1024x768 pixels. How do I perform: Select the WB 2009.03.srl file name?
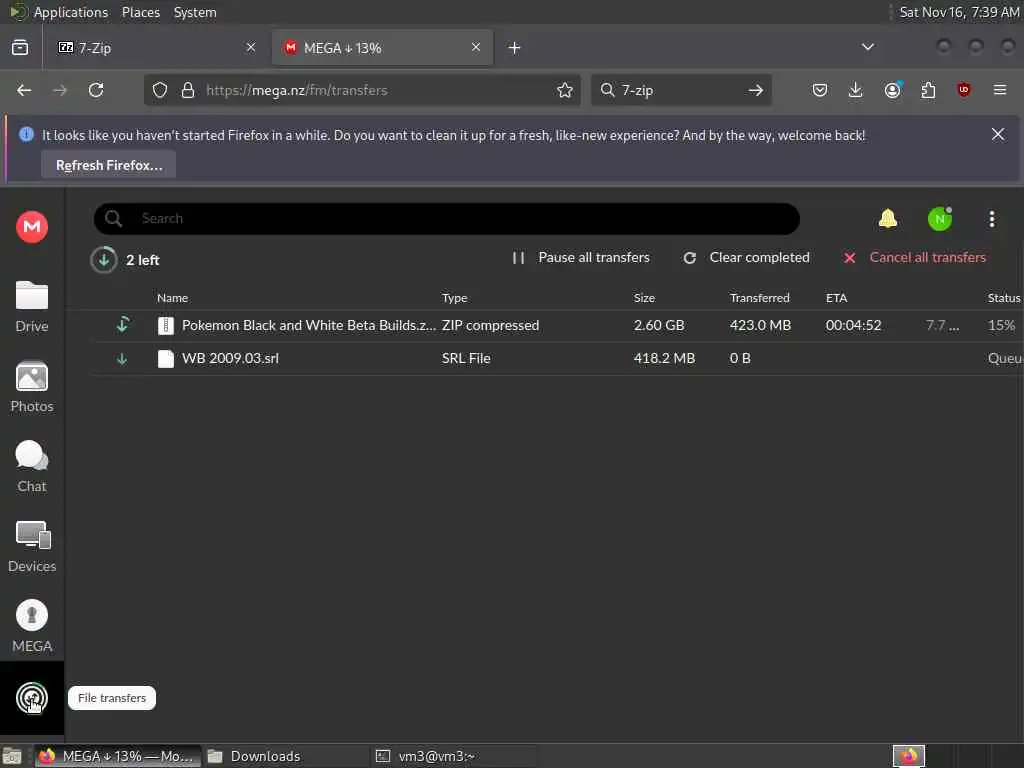pos(230,359)
